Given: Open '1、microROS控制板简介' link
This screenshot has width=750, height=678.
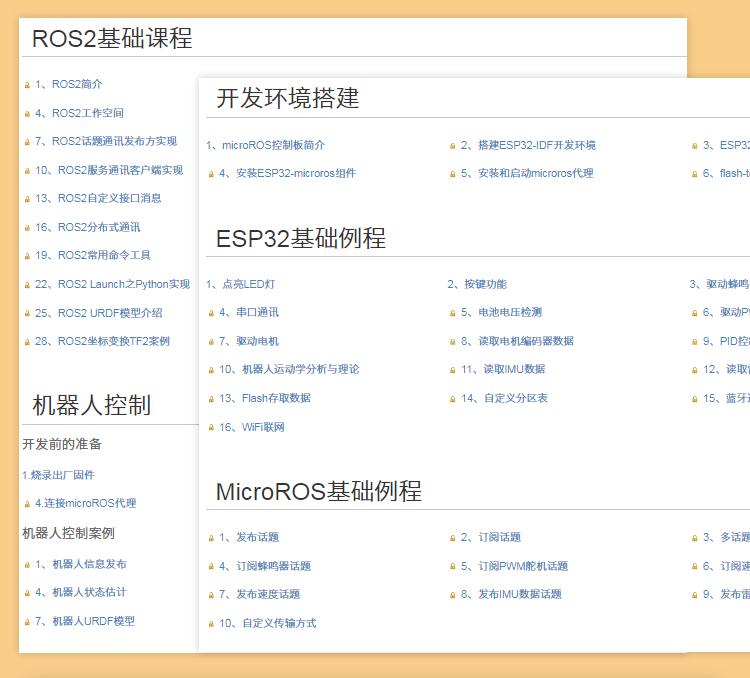Looking at the screenshot, I should pyautogui.click(x=265, y=145).
